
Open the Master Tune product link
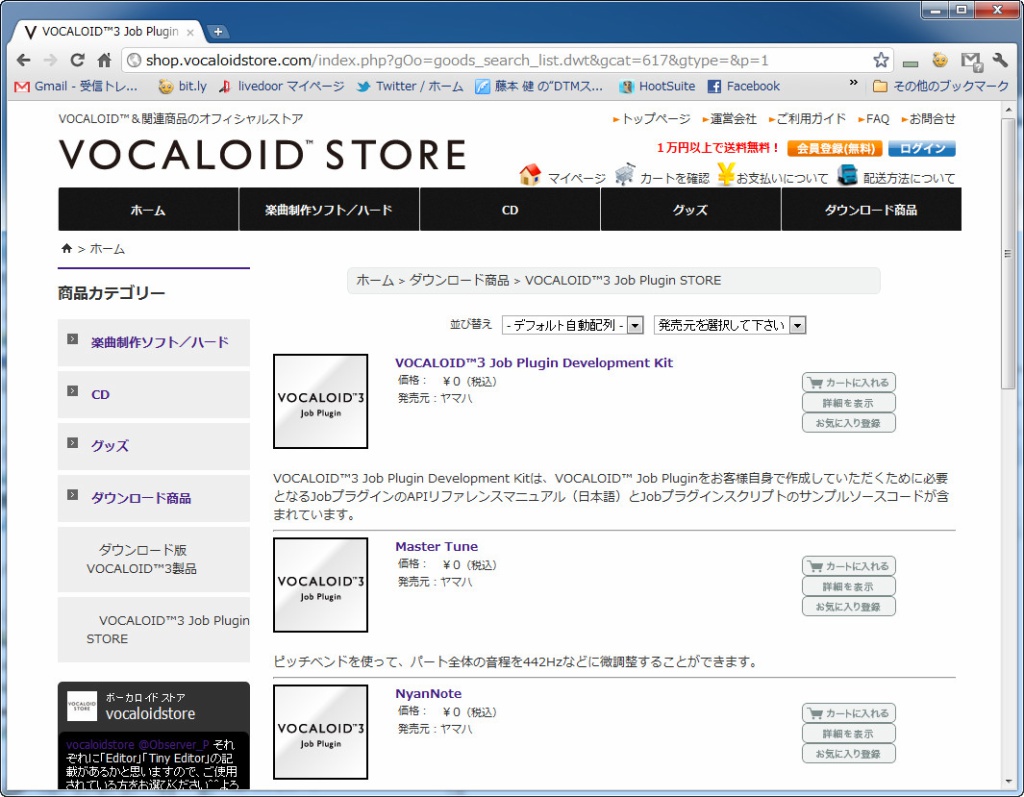(x=436, y=546)
